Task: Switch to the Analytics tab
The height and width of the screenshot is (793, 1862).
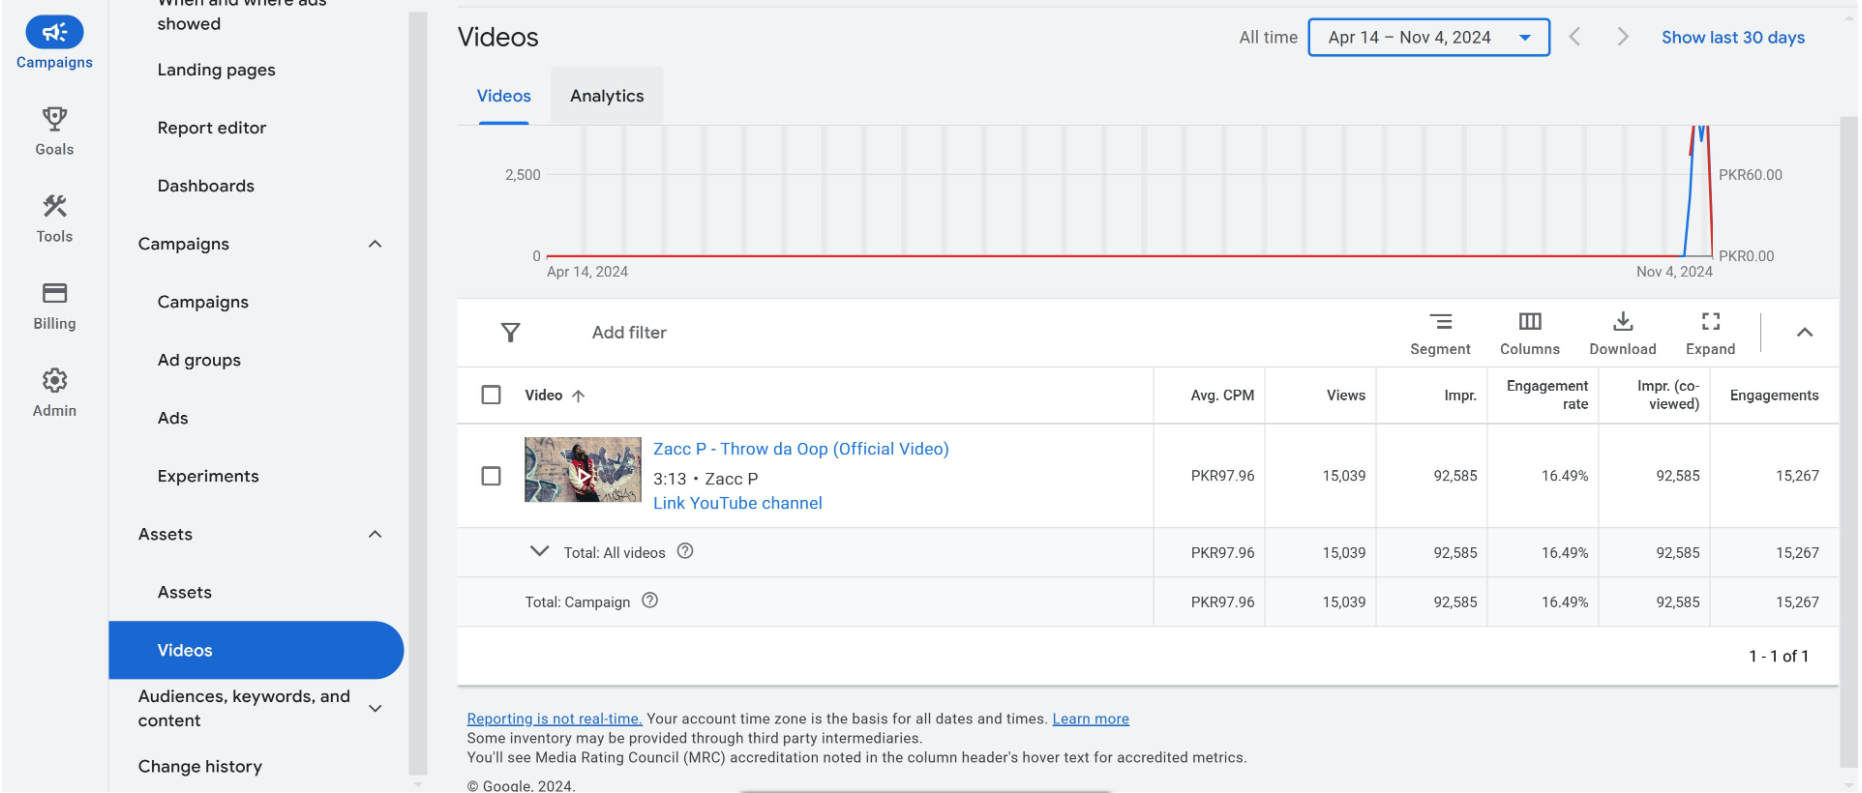Action: 606,96
